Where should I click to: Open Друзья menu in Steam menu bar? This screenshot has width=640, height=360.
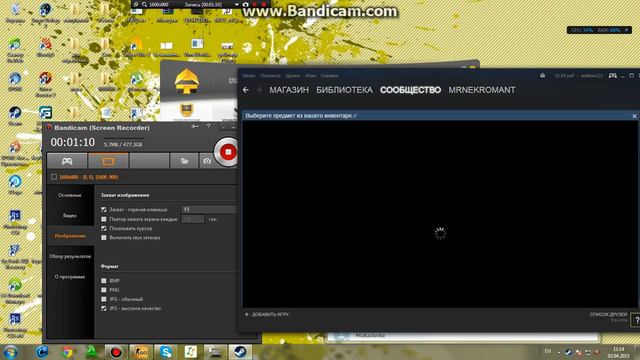click(293, 76)
